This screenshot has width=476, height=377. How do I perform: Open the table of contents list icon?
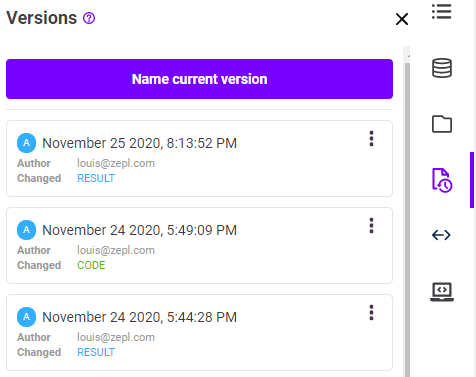tap(442, 12)
